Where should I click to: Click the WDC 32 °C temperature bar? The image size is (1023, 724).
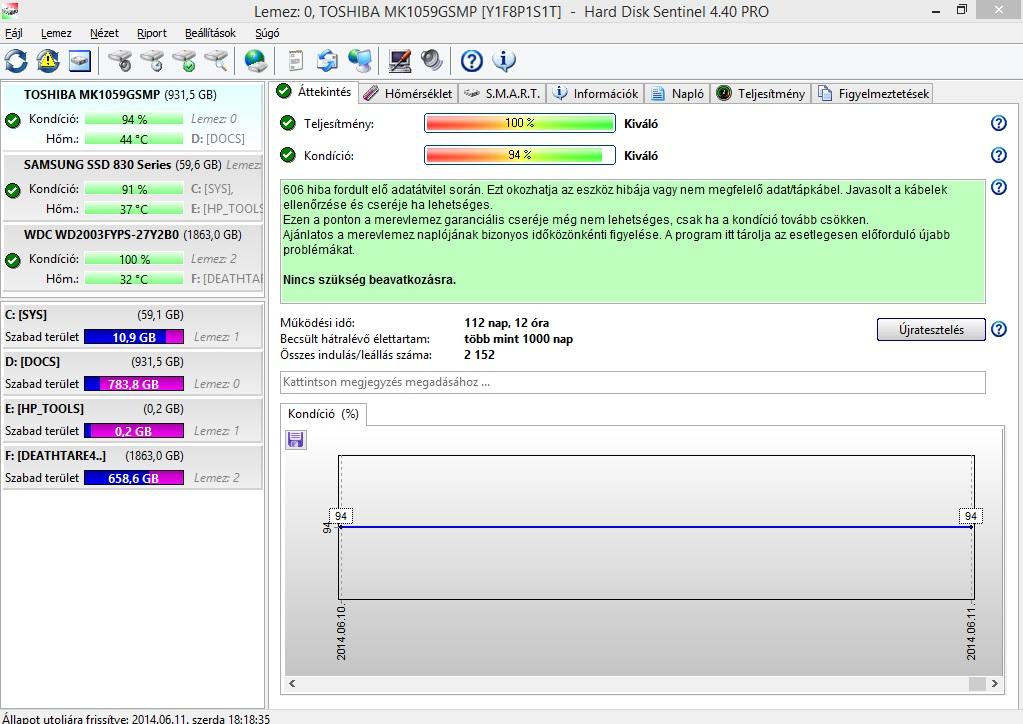[134, 279]
